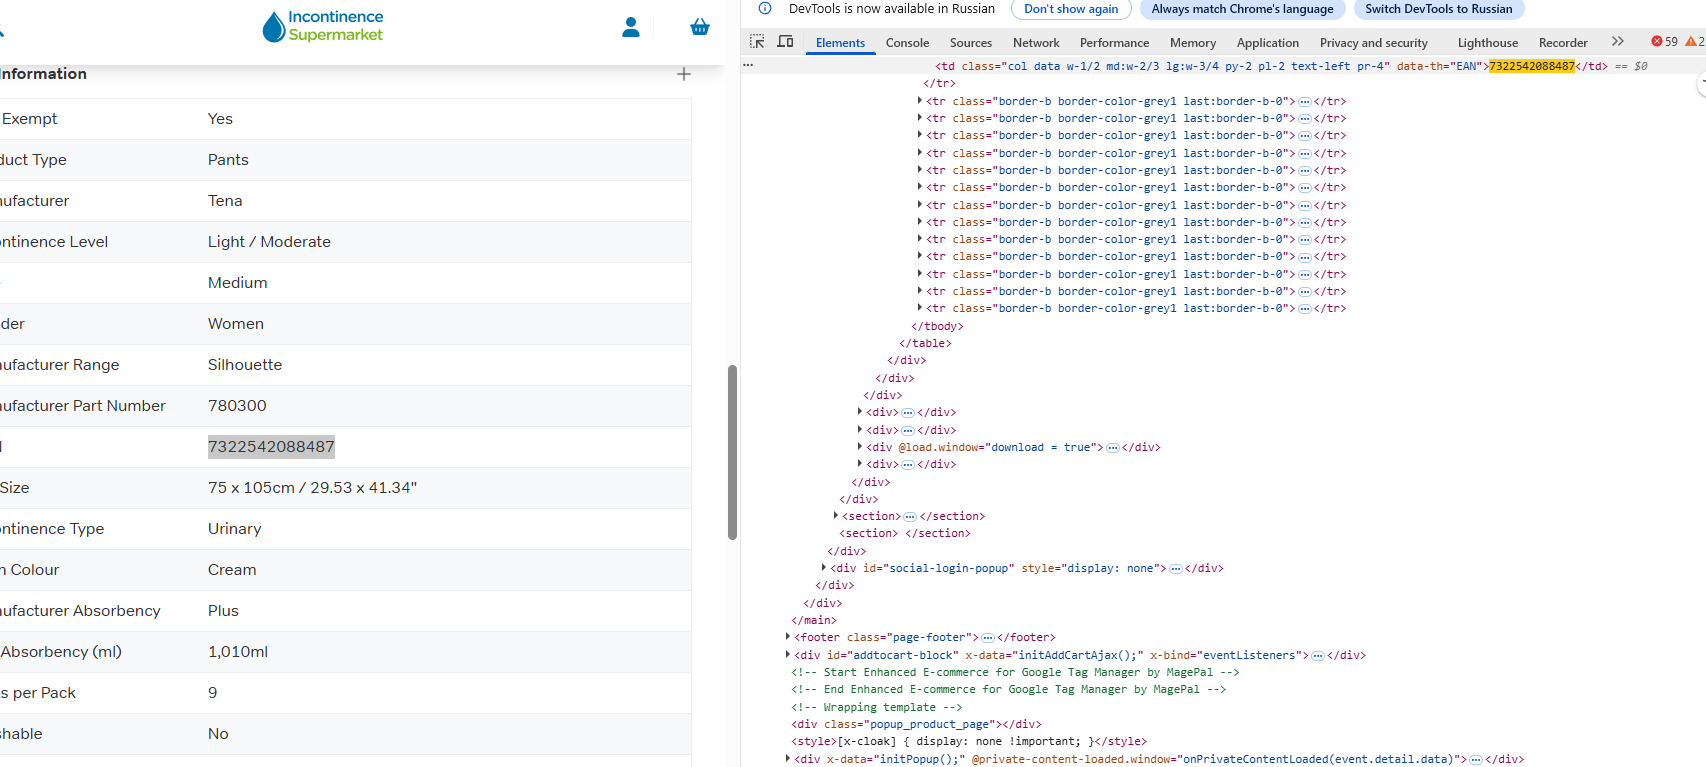Image resolution: width=1706 pixels, height=767 pixels.
Task: Expand the first section element
Action: (836, 516)
